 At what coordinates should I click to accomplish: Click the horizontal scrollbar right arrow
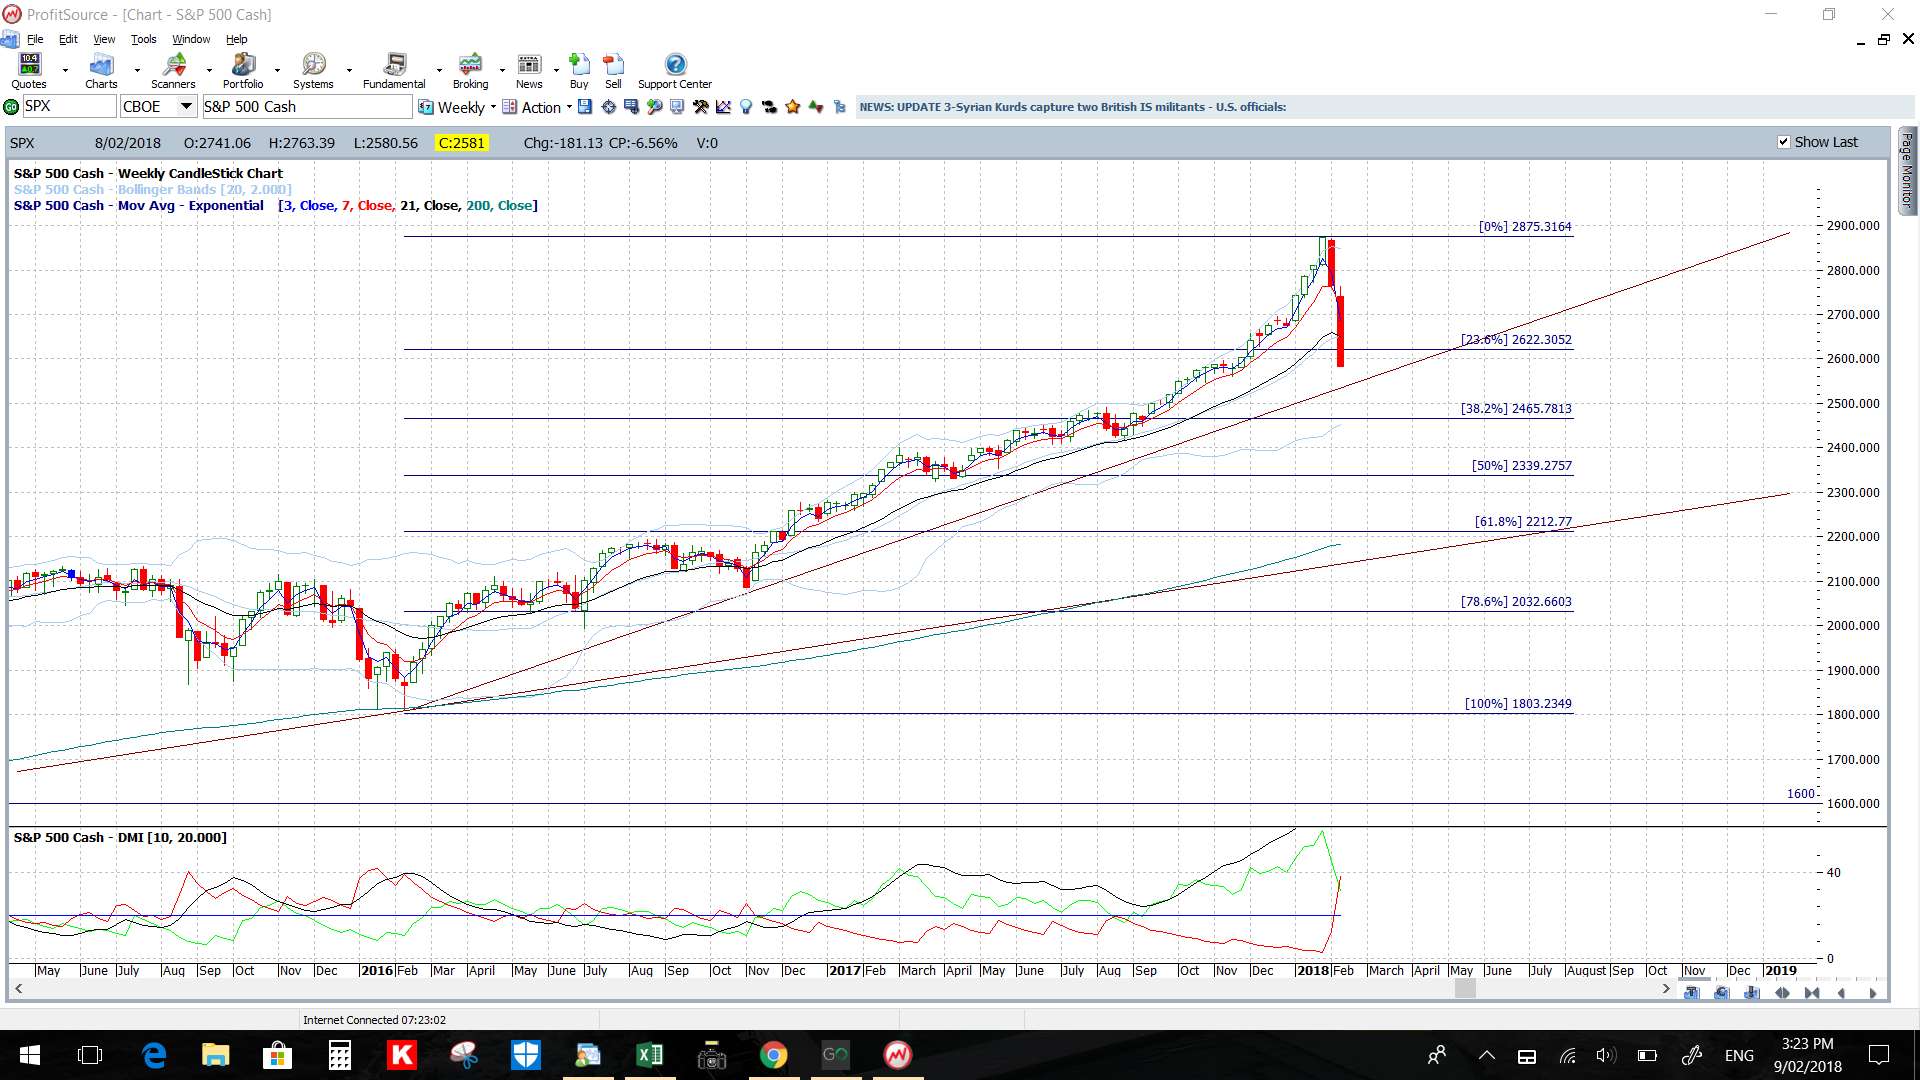[x=1665, y=989]
